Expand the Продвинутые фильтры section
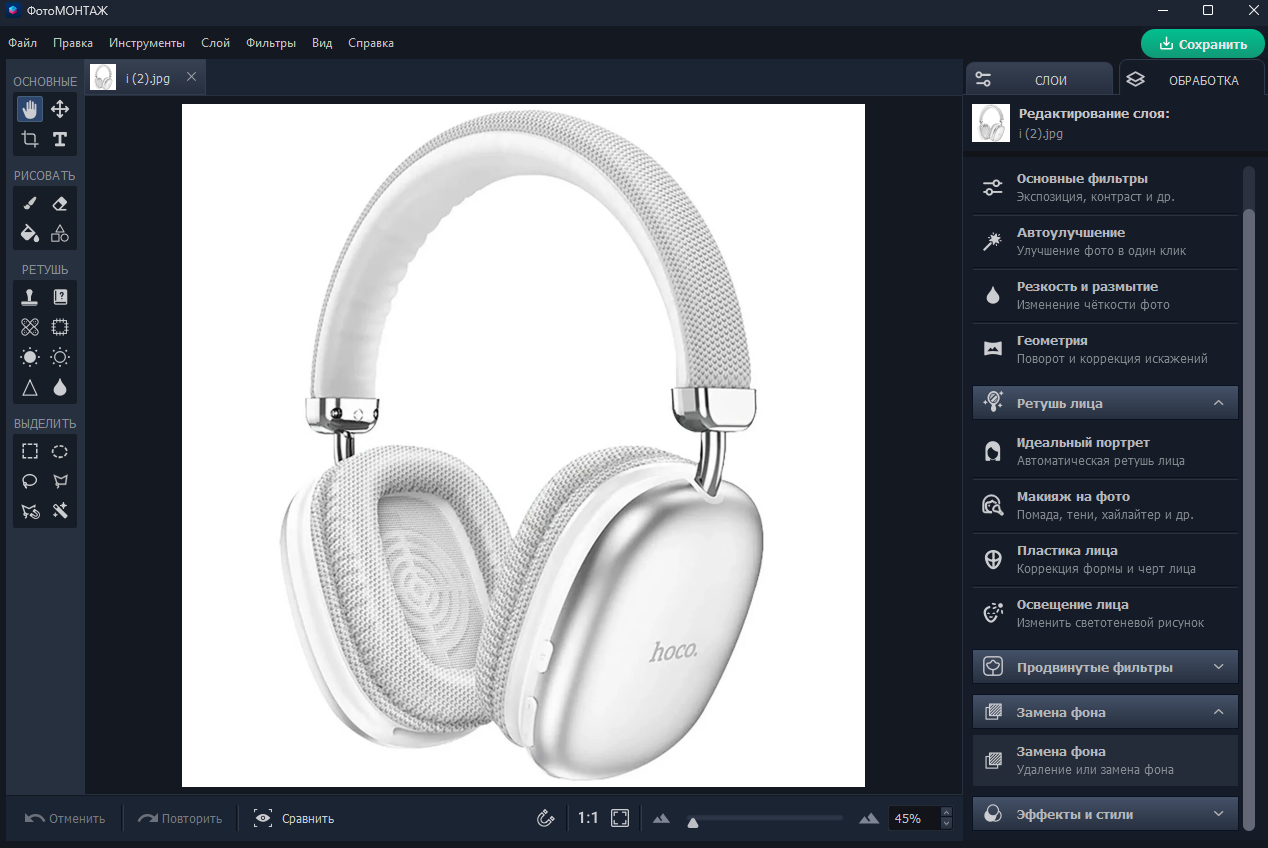The width and height of the screenshot is (1268, 848). click(x=1105, y=667)
